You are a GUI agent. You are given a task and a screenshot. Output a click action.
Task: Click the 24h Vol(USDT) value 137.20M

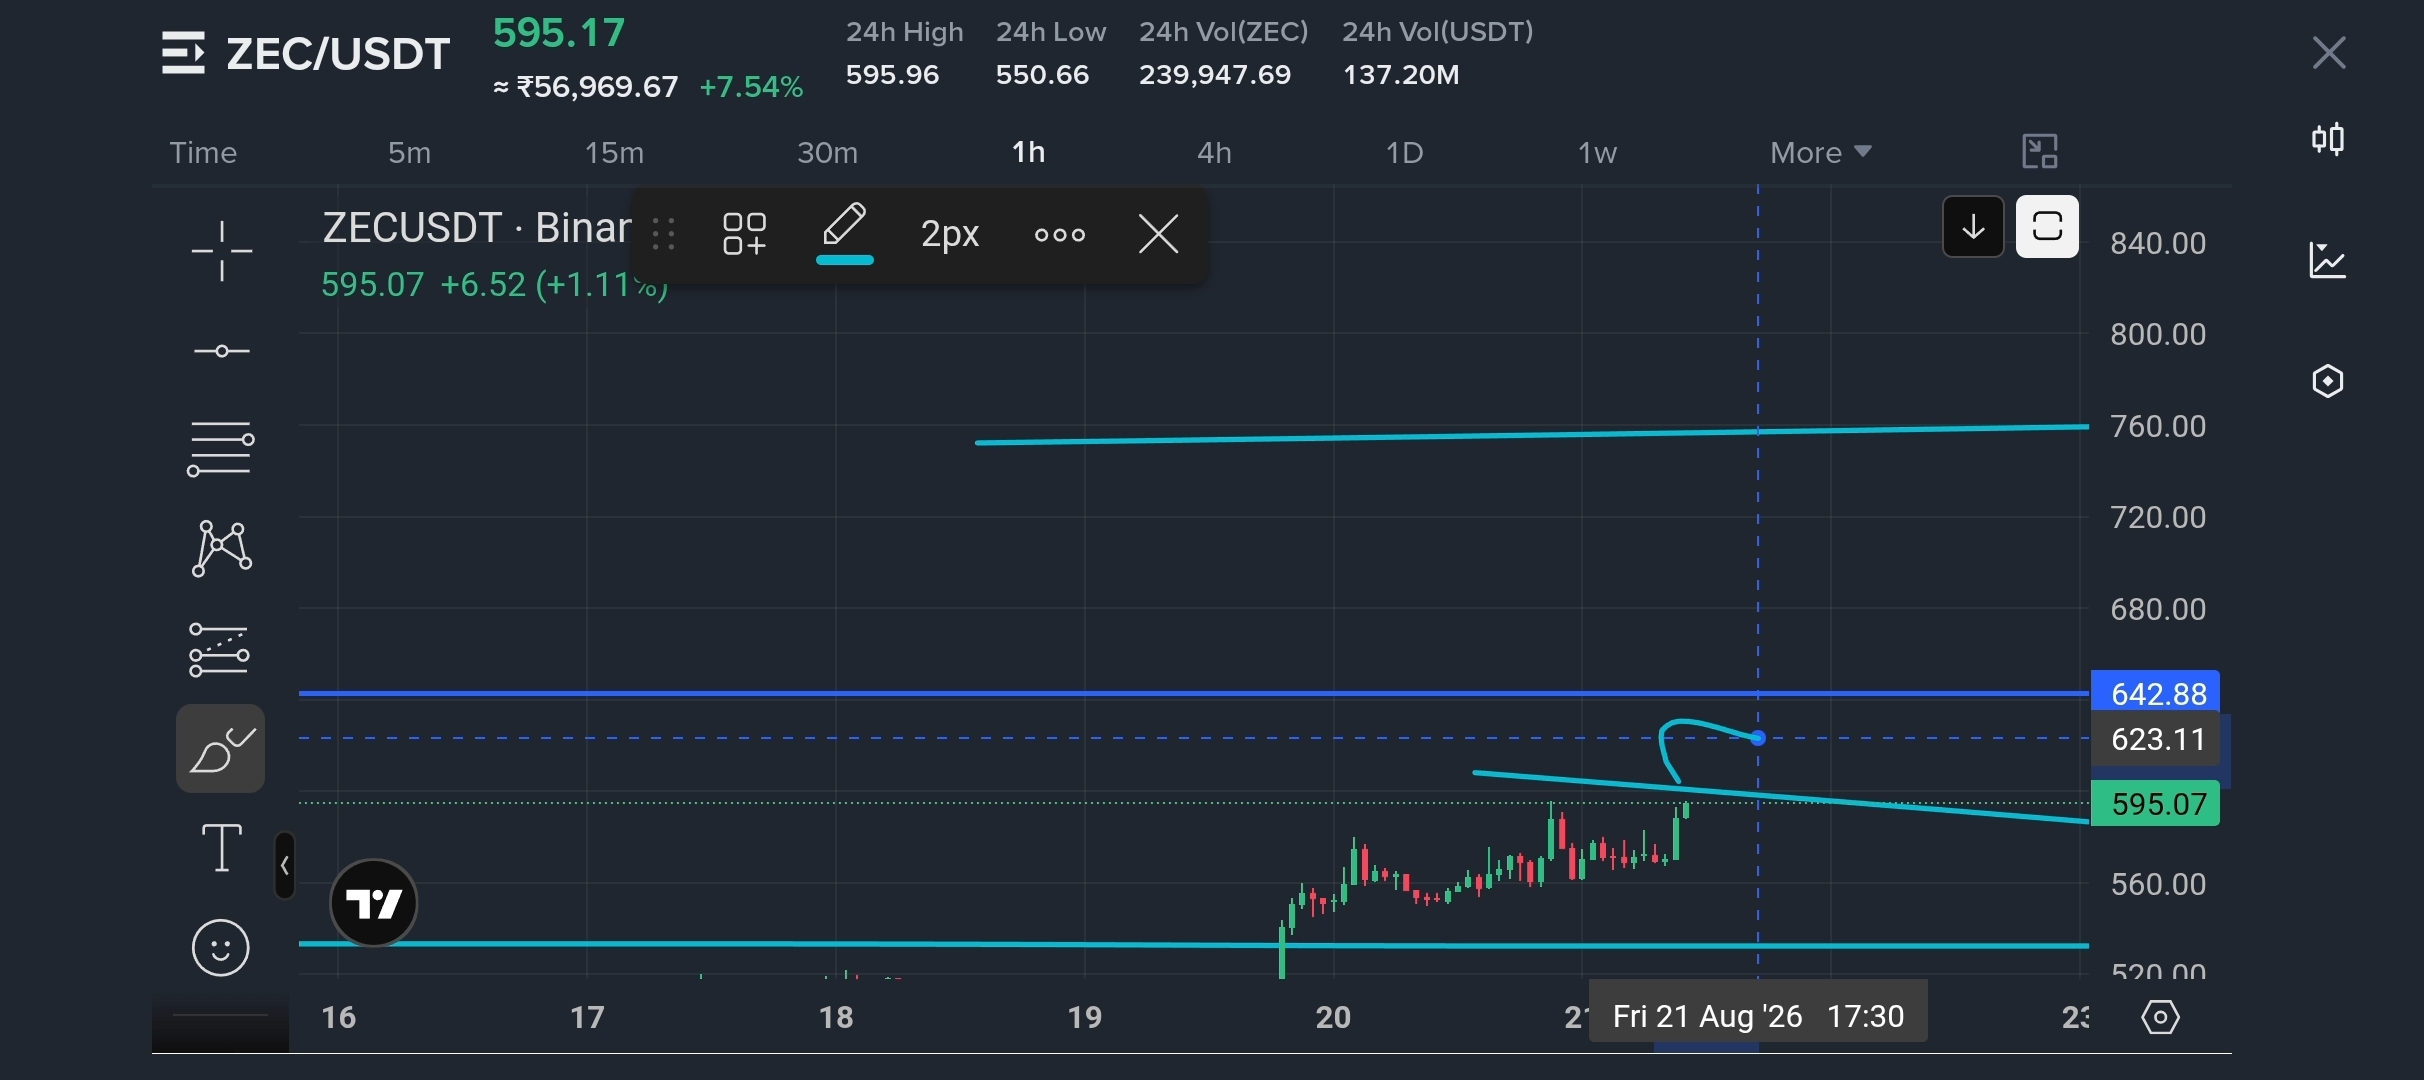(1401, 75)
